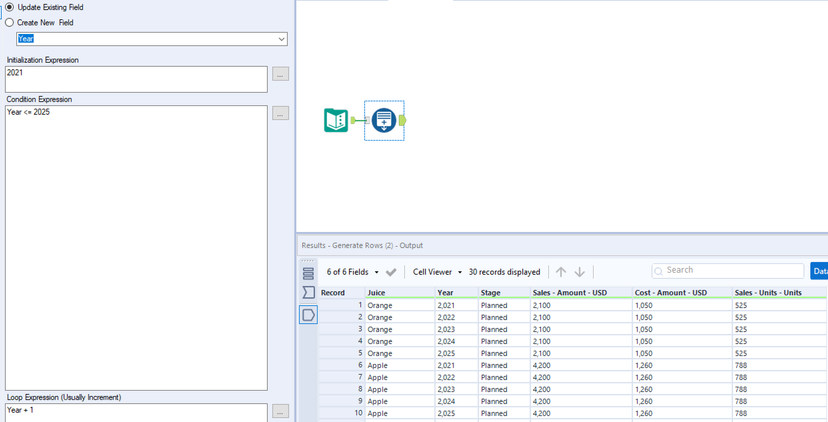
Task: Click the Year column header
Action: pos(456,293)
